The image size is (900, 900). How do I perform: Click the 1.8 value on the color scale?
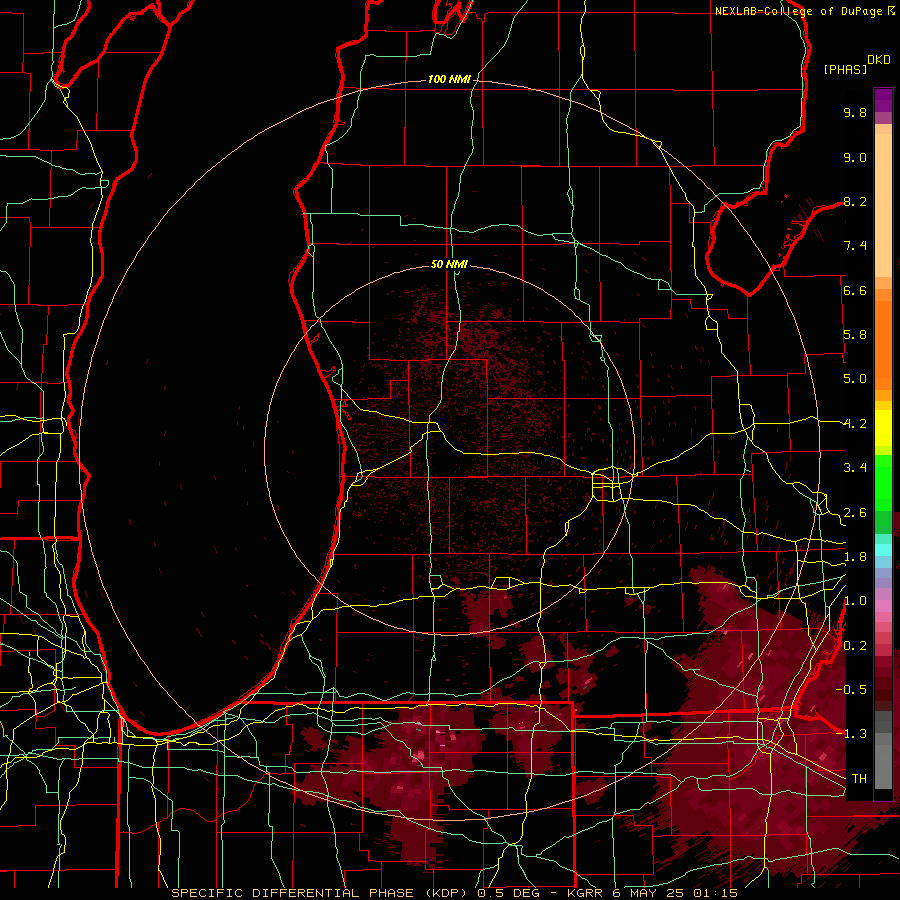click(x=855, y=557)
